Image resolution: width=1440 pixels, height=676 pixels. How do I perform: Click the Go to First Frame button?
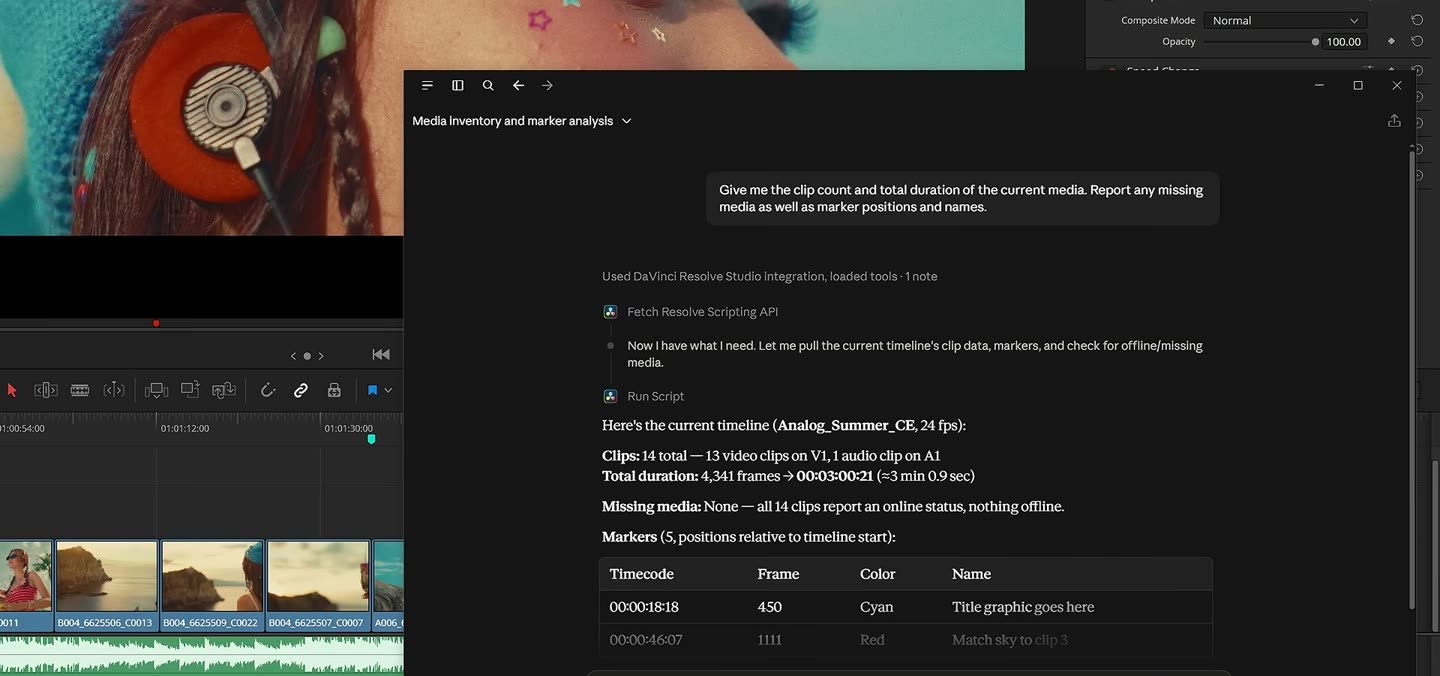coord(381,354)
